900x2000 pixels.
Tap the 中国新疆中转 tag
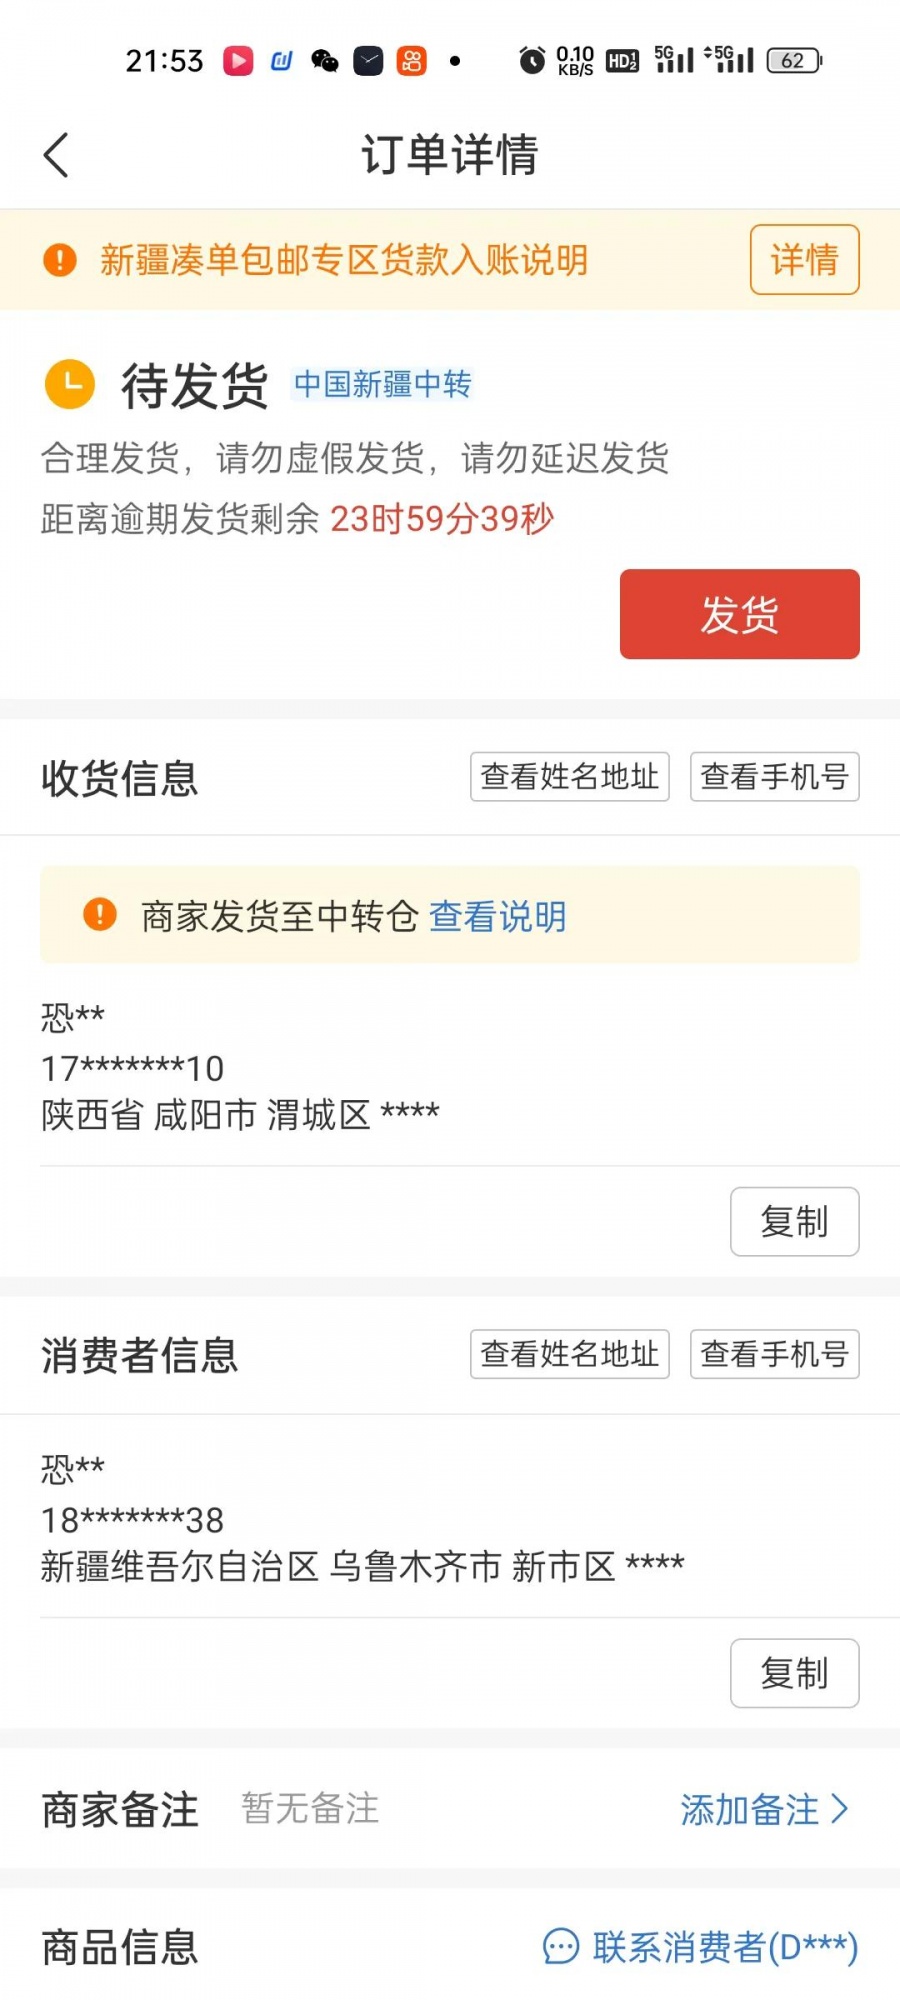tap(382, 384)
